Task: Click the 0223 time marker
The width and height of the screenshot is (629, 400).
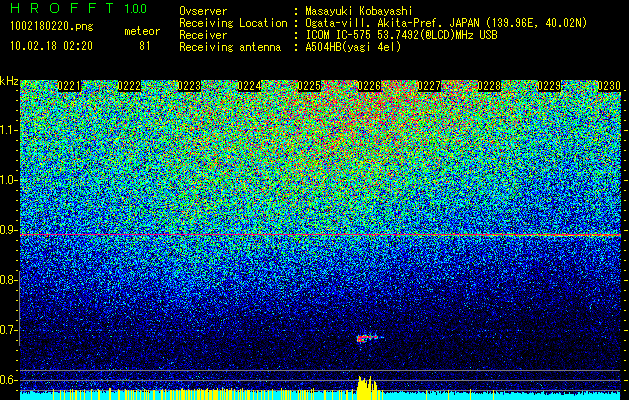Action: click(x=189, y=86)
